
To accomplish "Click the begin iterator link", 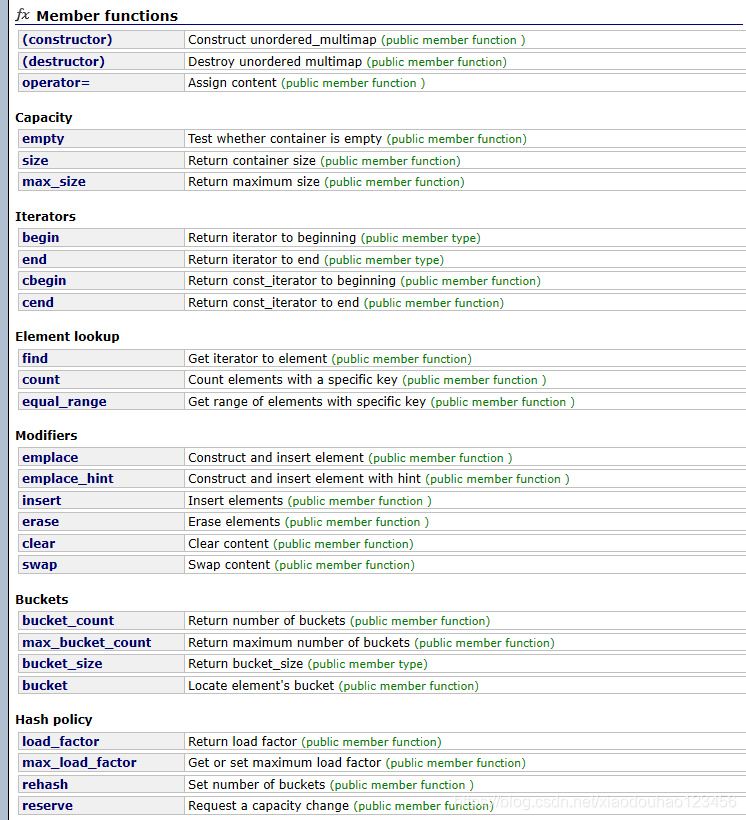I will click(40, 238).
